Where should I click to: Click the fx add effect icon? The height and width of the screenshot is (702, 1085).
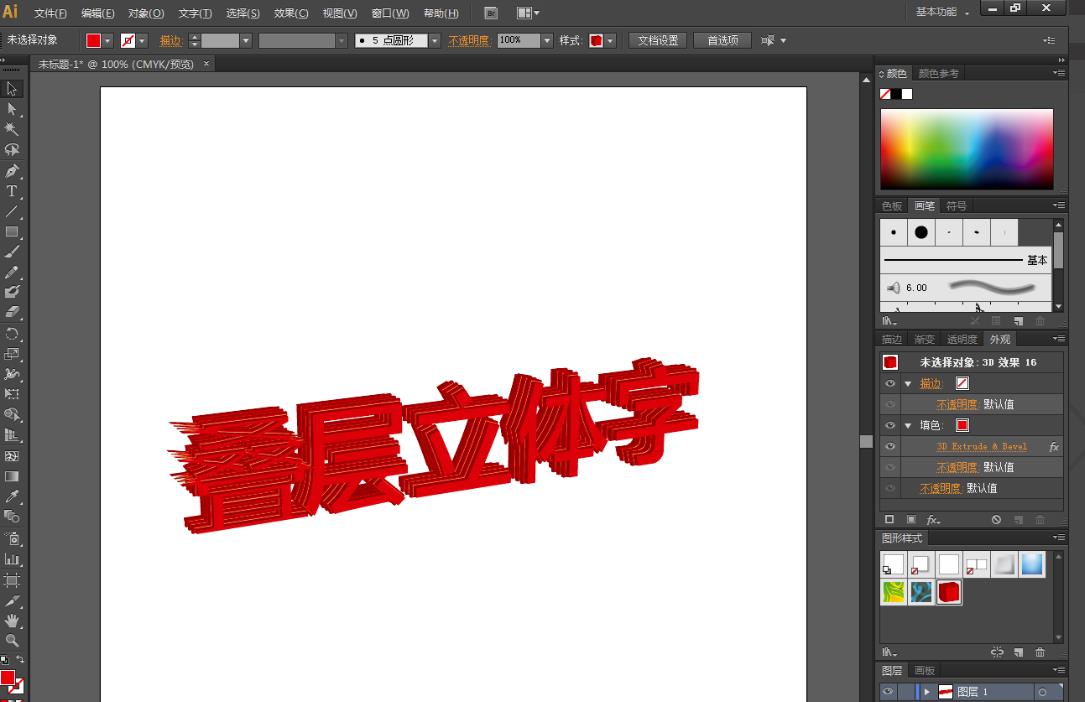pos(933,519)
